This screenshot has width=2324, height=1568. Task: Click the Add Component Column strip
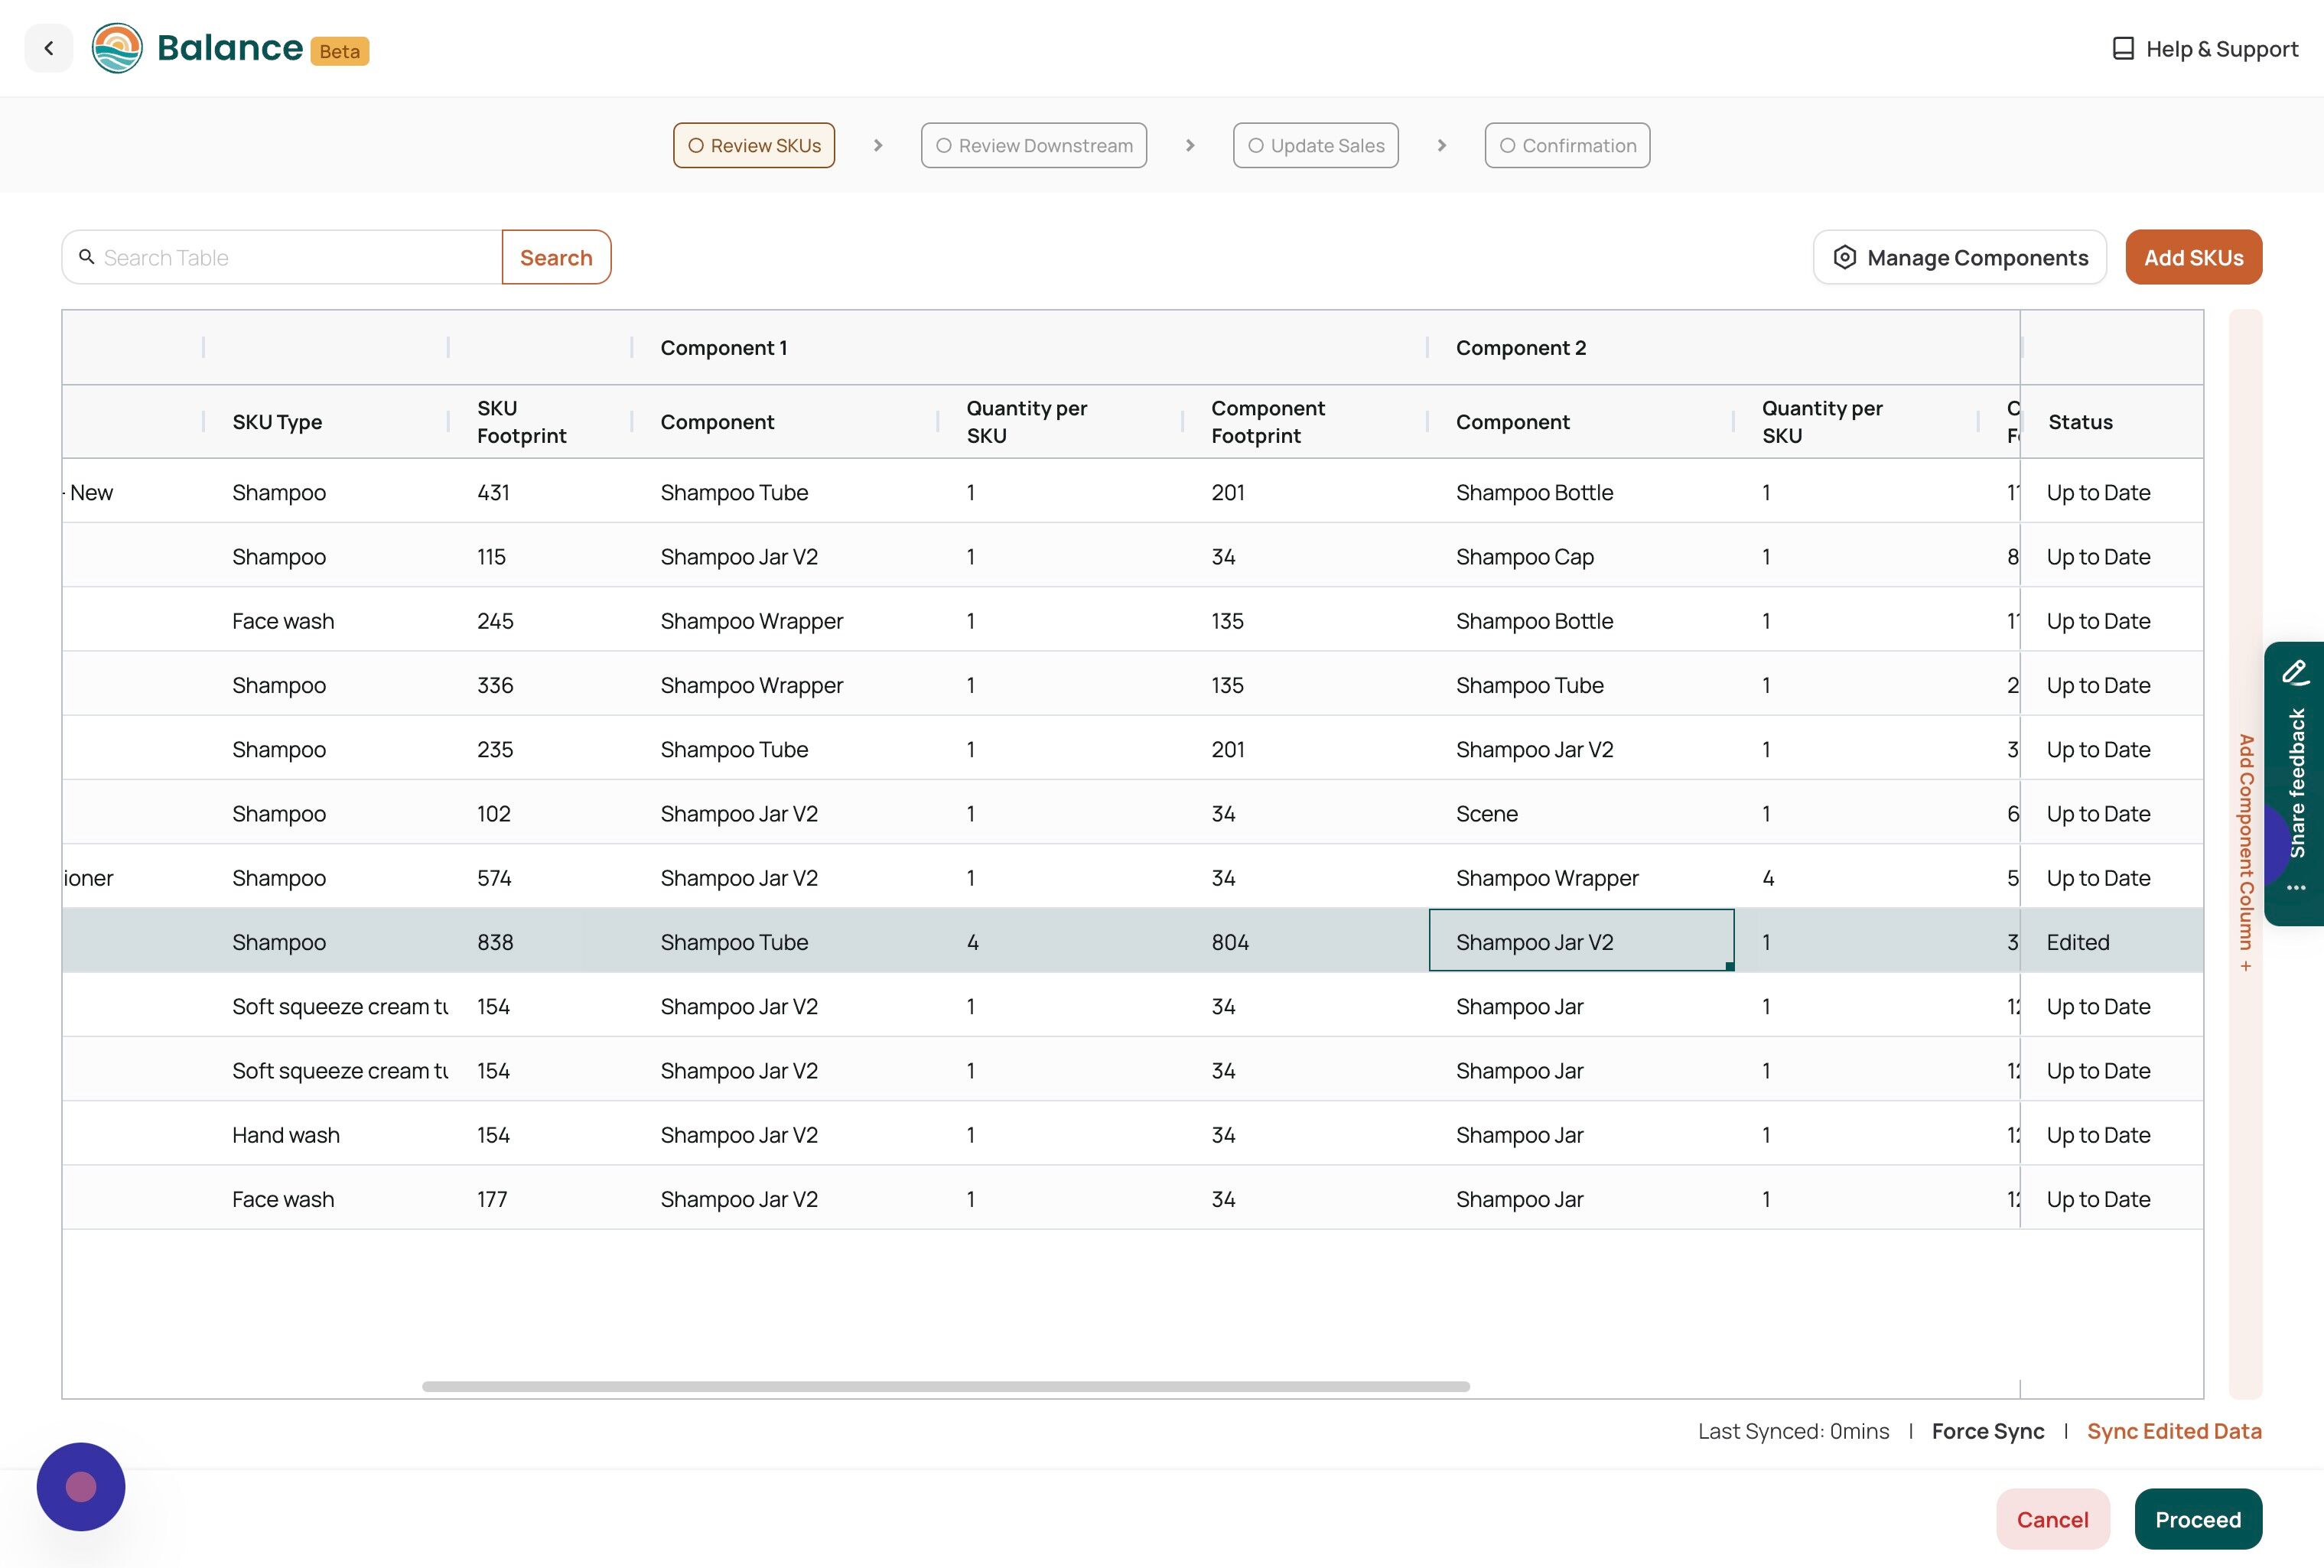[2245, 854]
